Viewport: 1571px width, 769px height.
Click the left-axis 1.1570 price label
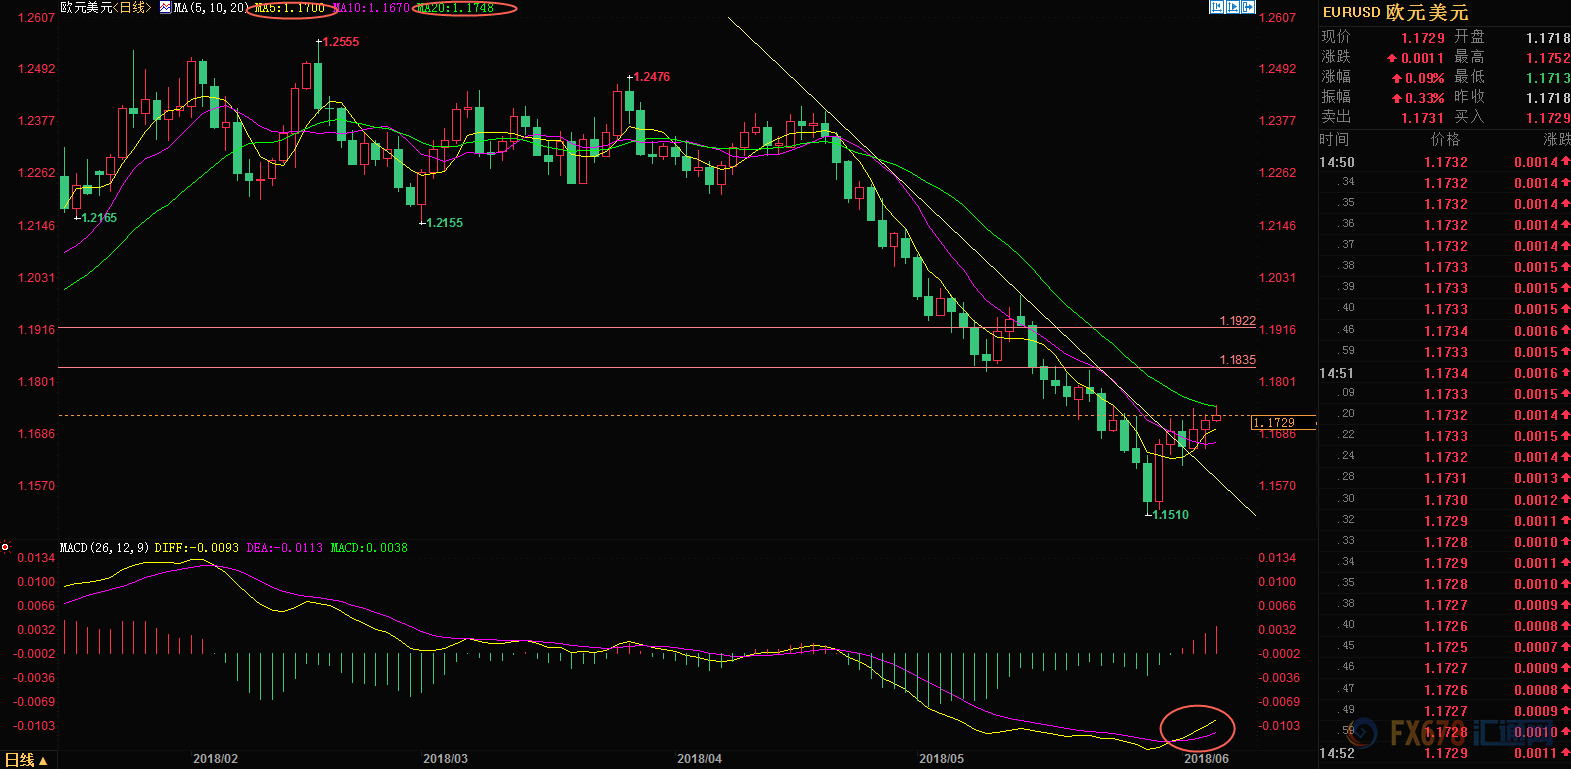click(x=37, y=486)
